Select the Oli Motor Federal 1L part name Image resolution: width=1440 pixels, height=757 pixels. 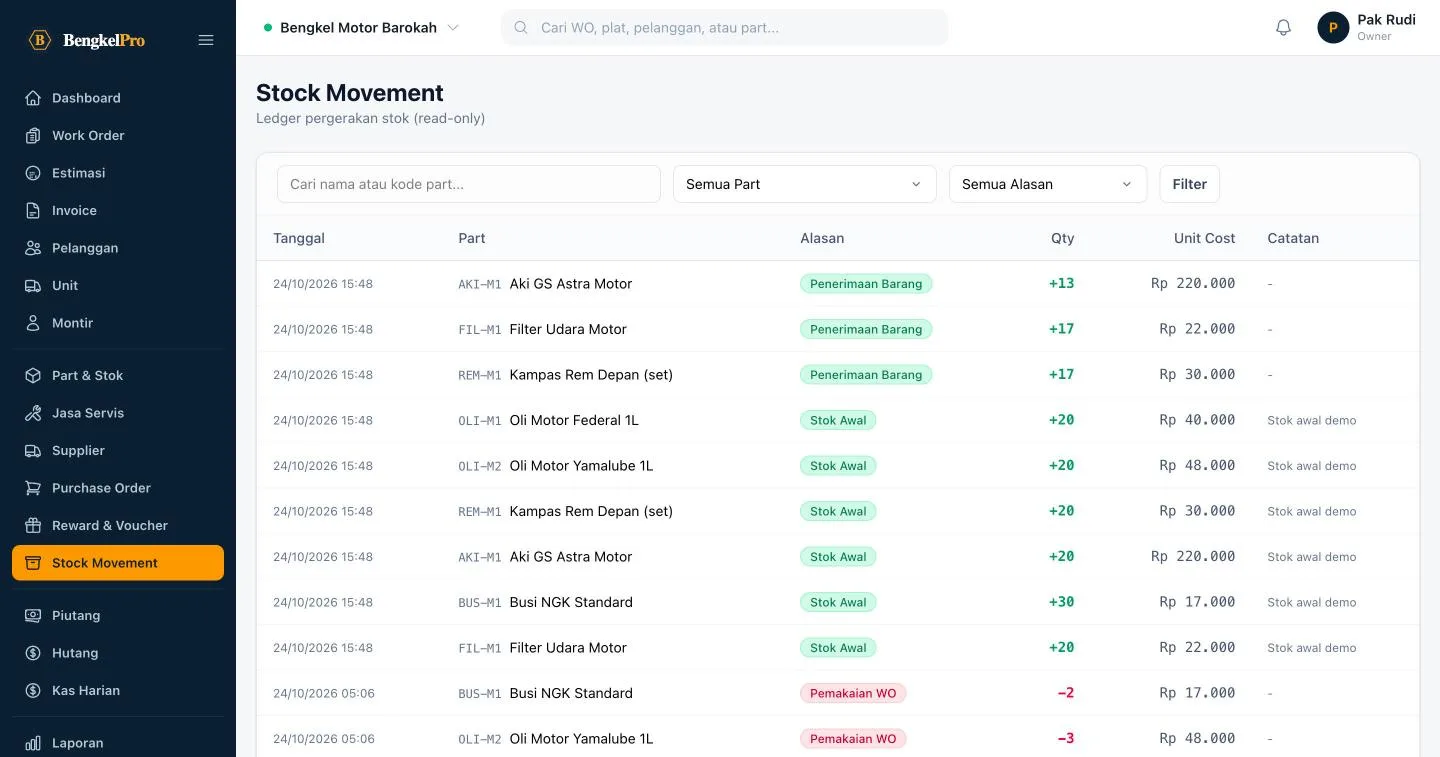(574, 420)
